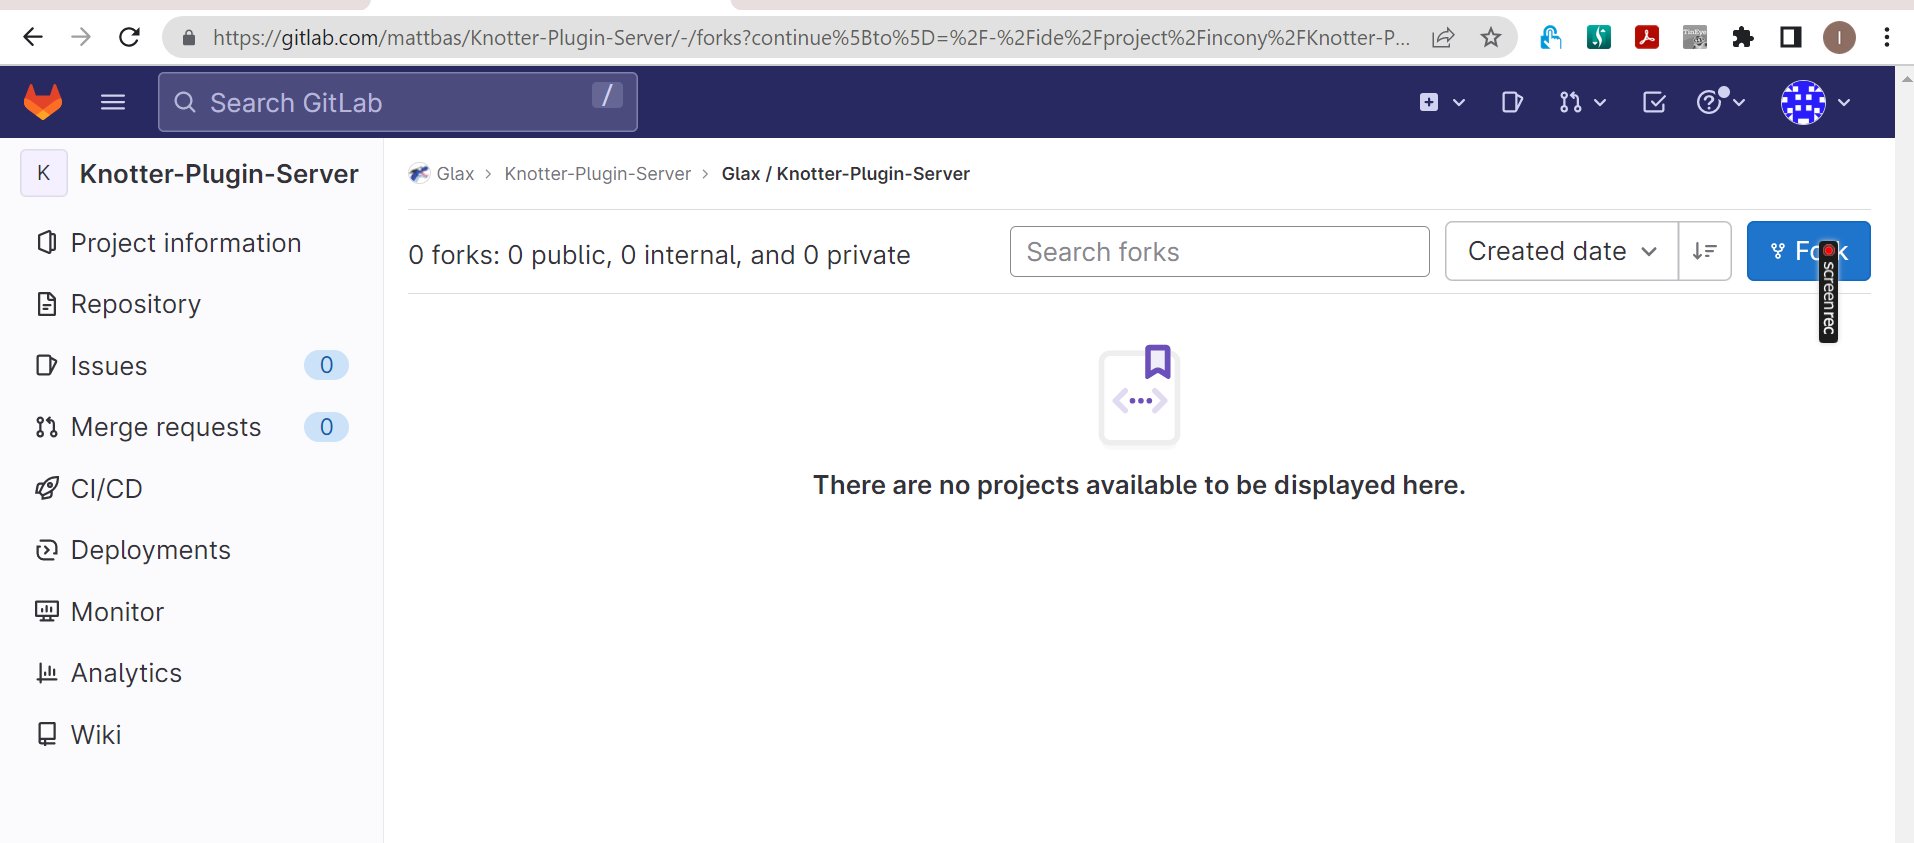Open the hamburger main menu
Screen dimensions: 1914x843
point(113,102)
